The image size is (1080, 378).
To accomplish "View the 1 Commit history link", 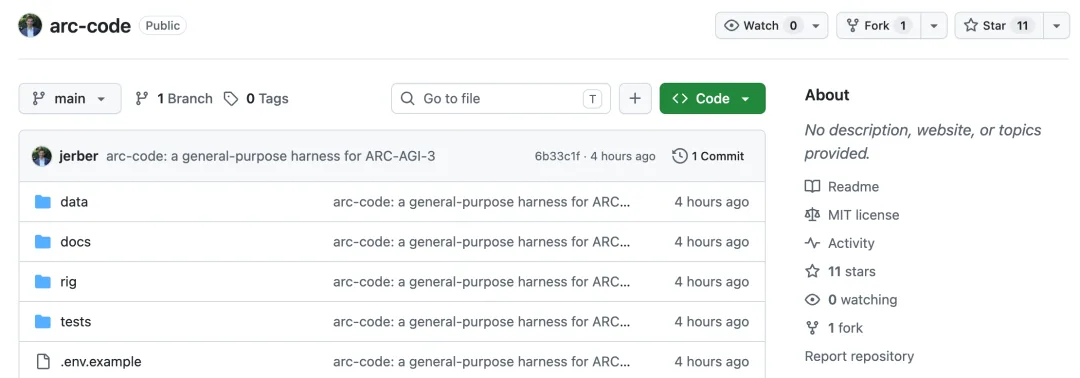I will 708,156.
